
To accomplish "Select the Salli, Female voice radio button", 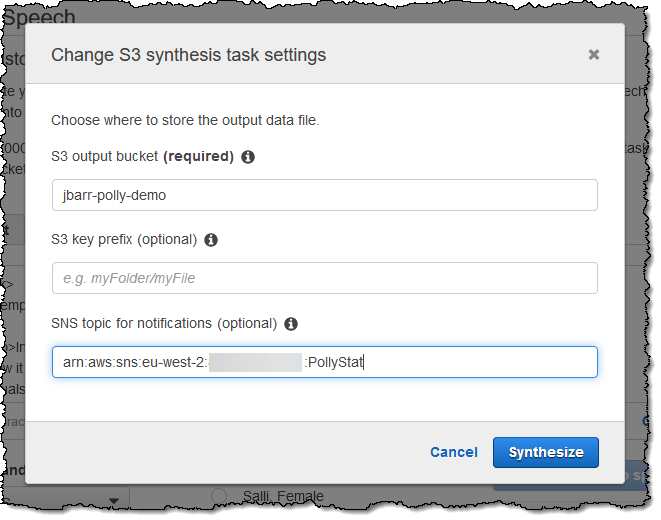I will (x=219, y=495).
